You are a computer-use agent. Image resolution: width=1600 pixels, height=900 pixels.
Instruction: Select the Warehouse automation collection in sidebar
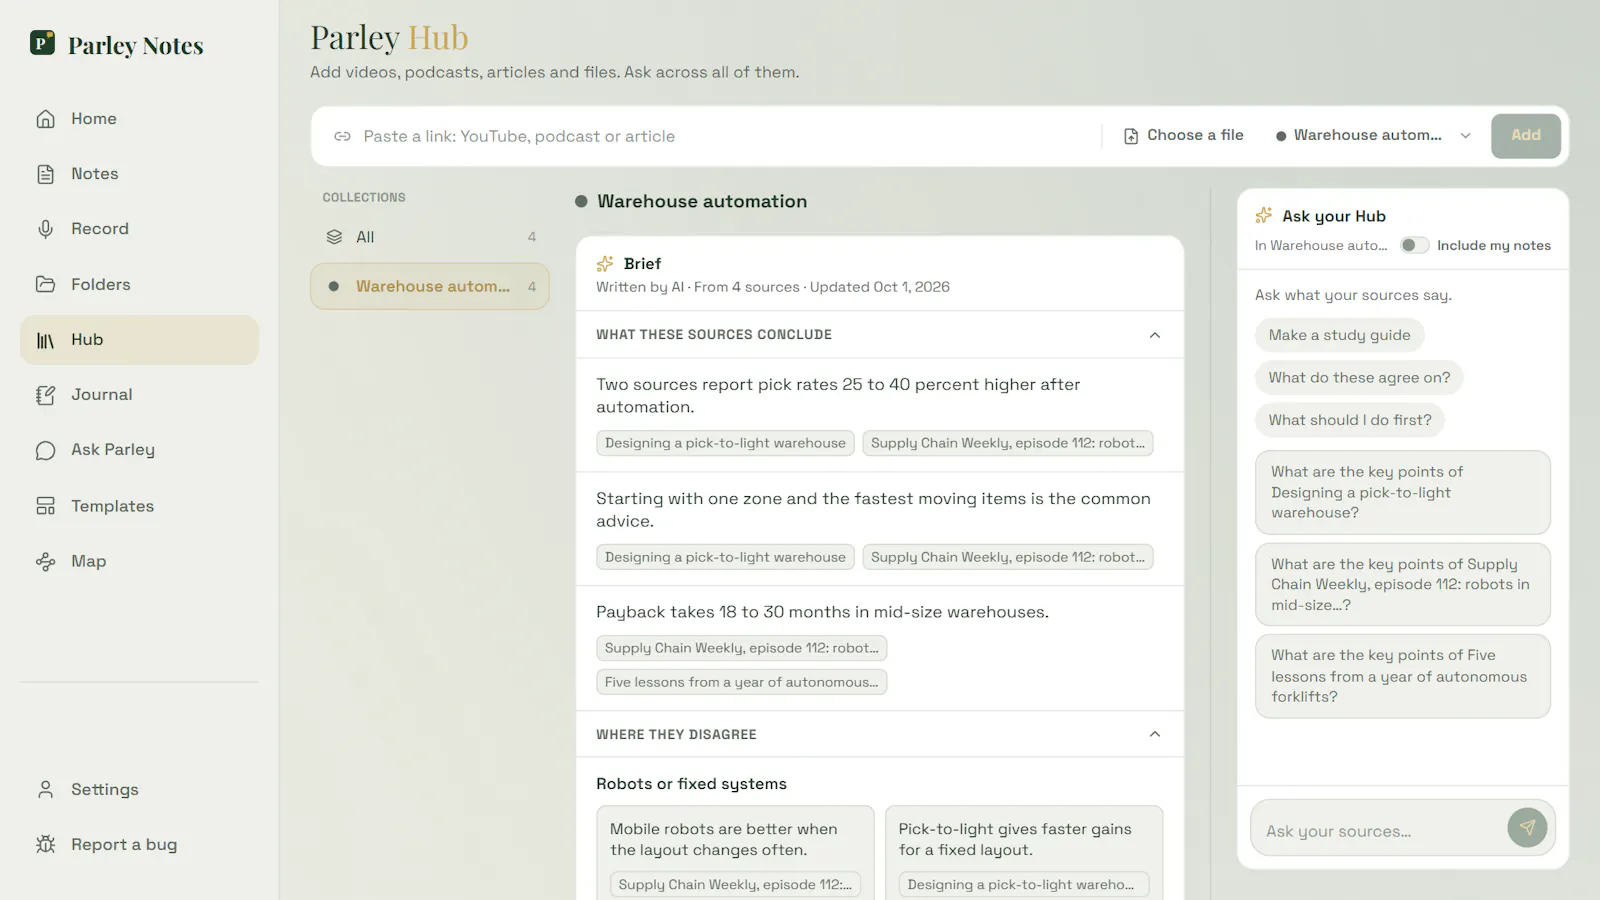430,286
